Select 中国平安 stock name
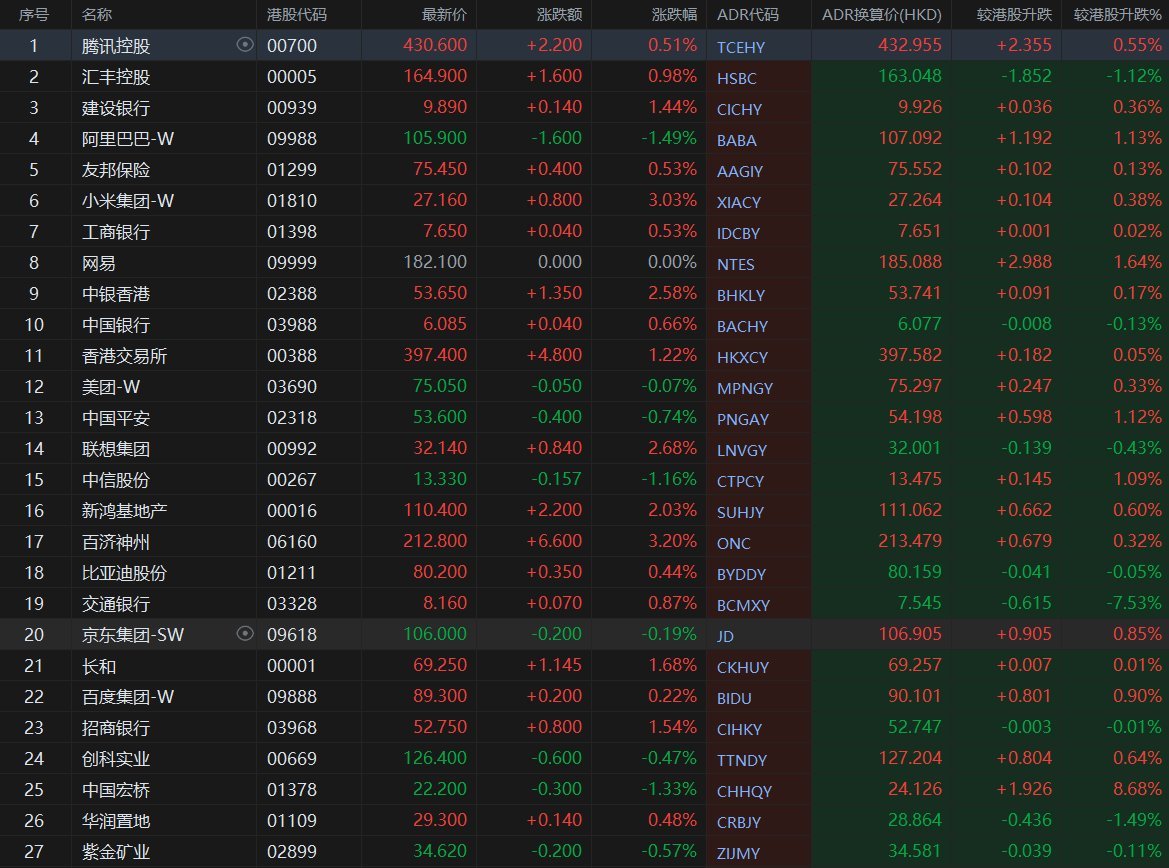 pos(116,418)
